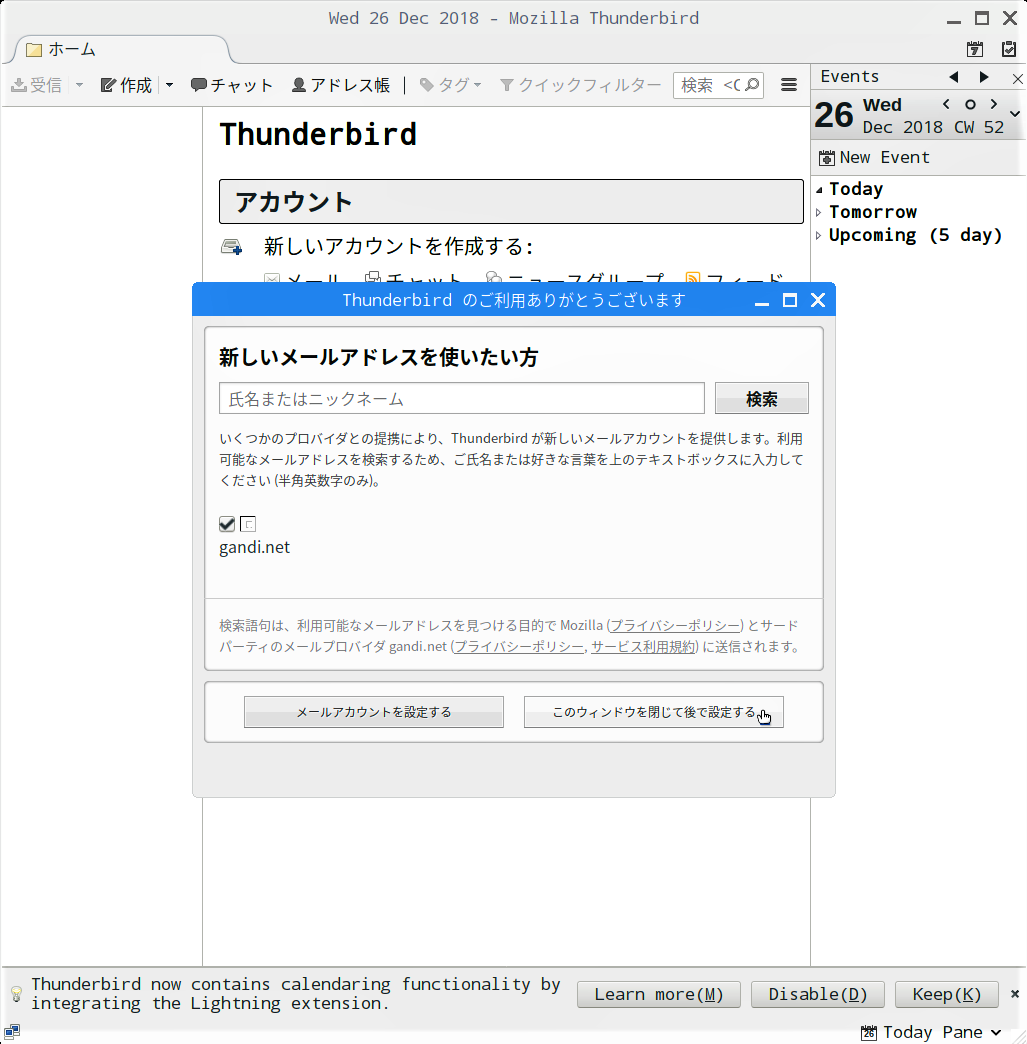Viewport: 1027px width, 1044px height.
Task: Click the Thunderbird heading text
Action: pyautogui.click(x=318, y=134)
